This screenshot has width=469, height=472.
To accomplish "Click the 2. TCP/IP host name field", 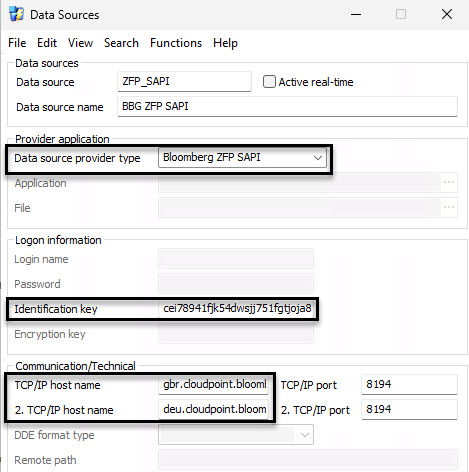I will [214, 409].
